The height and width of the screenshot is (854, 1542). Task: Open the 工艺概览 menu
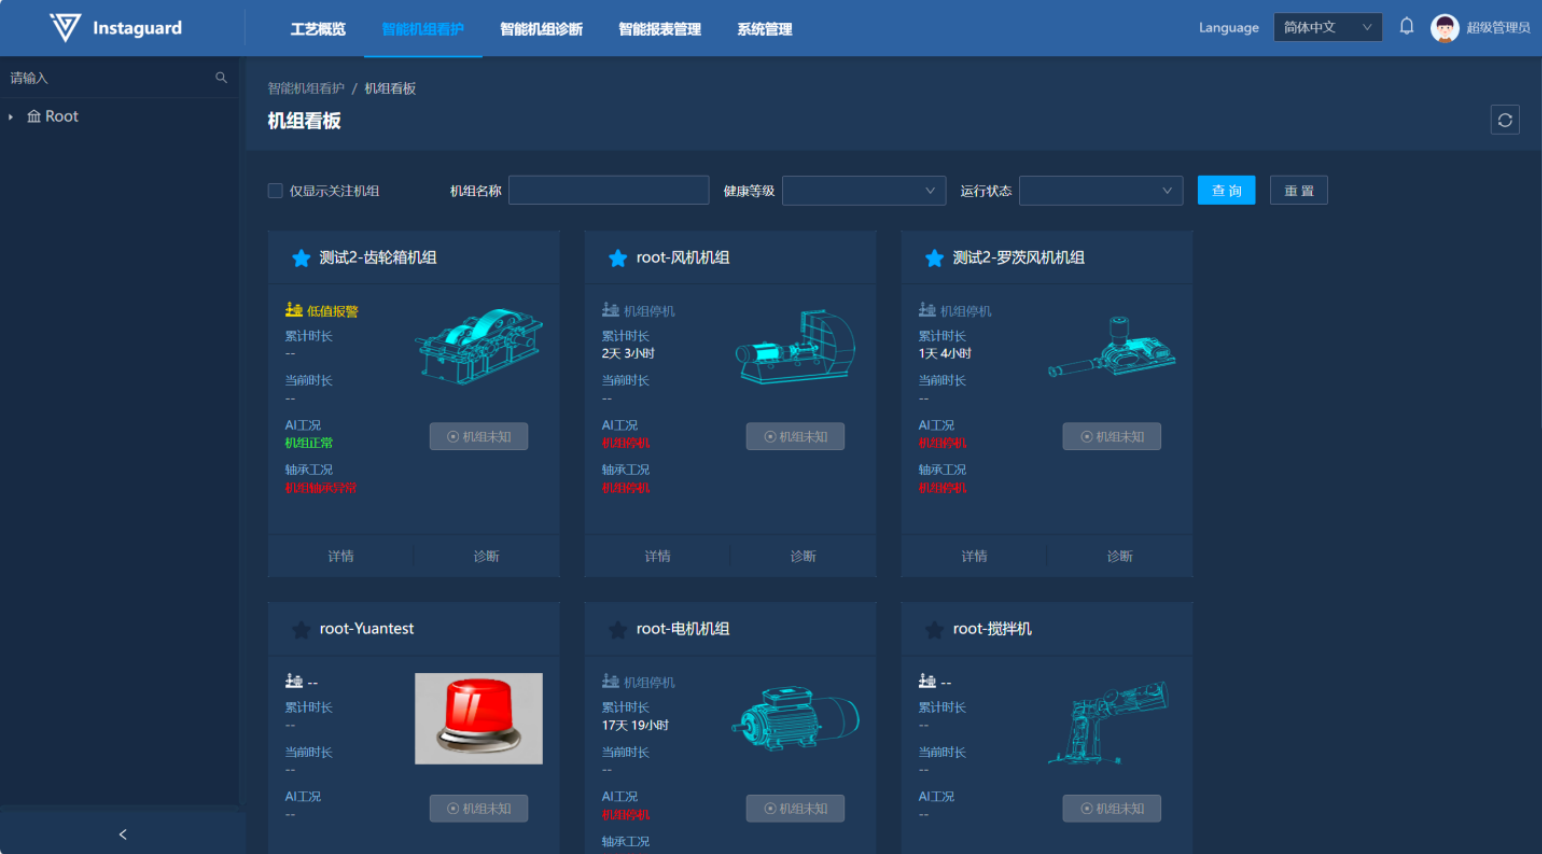(318, 29)
